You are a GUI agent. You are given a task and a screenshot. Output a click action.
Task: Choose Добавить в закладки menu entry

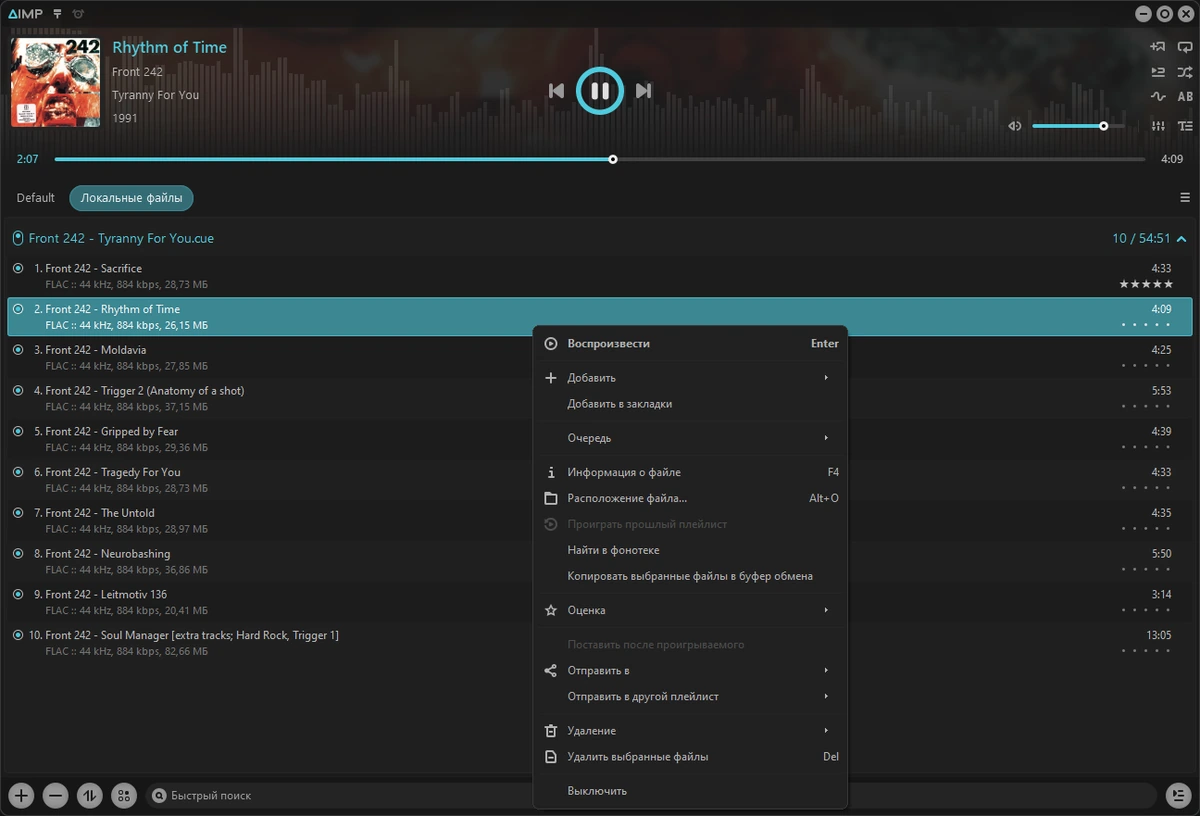[x=690, y=404]
